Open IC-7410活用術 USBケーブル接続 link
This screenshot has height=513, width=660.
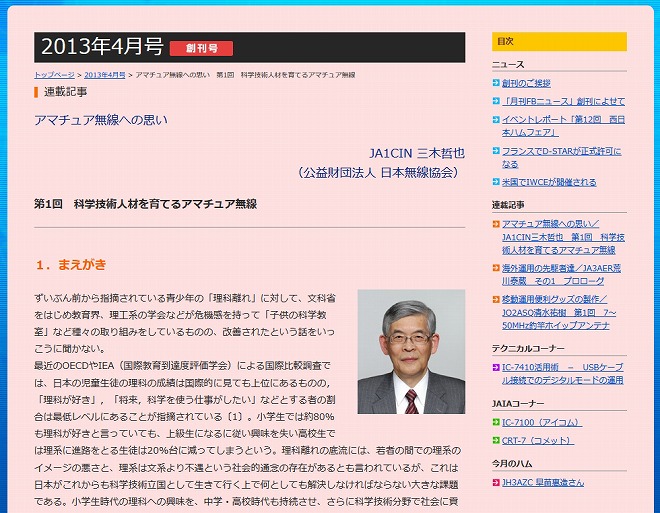(563, 374)
